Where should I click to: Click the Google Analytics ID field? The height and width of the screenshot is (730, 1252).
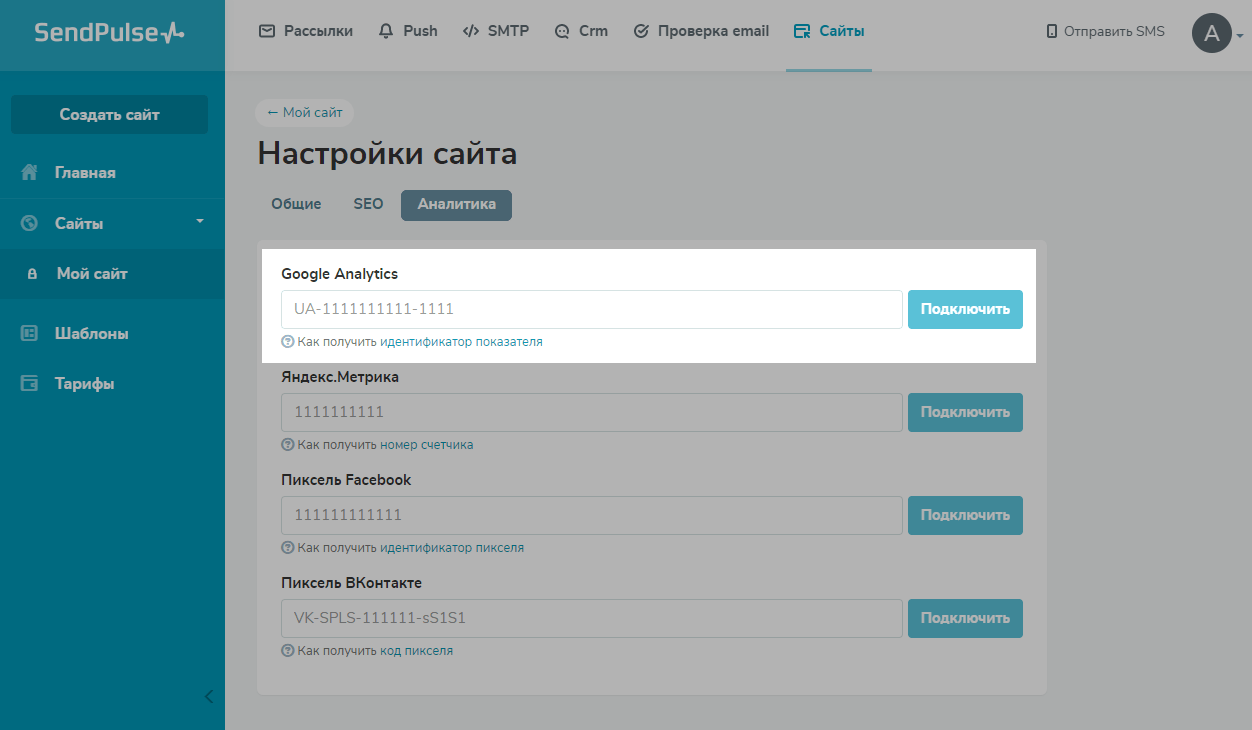592,309
